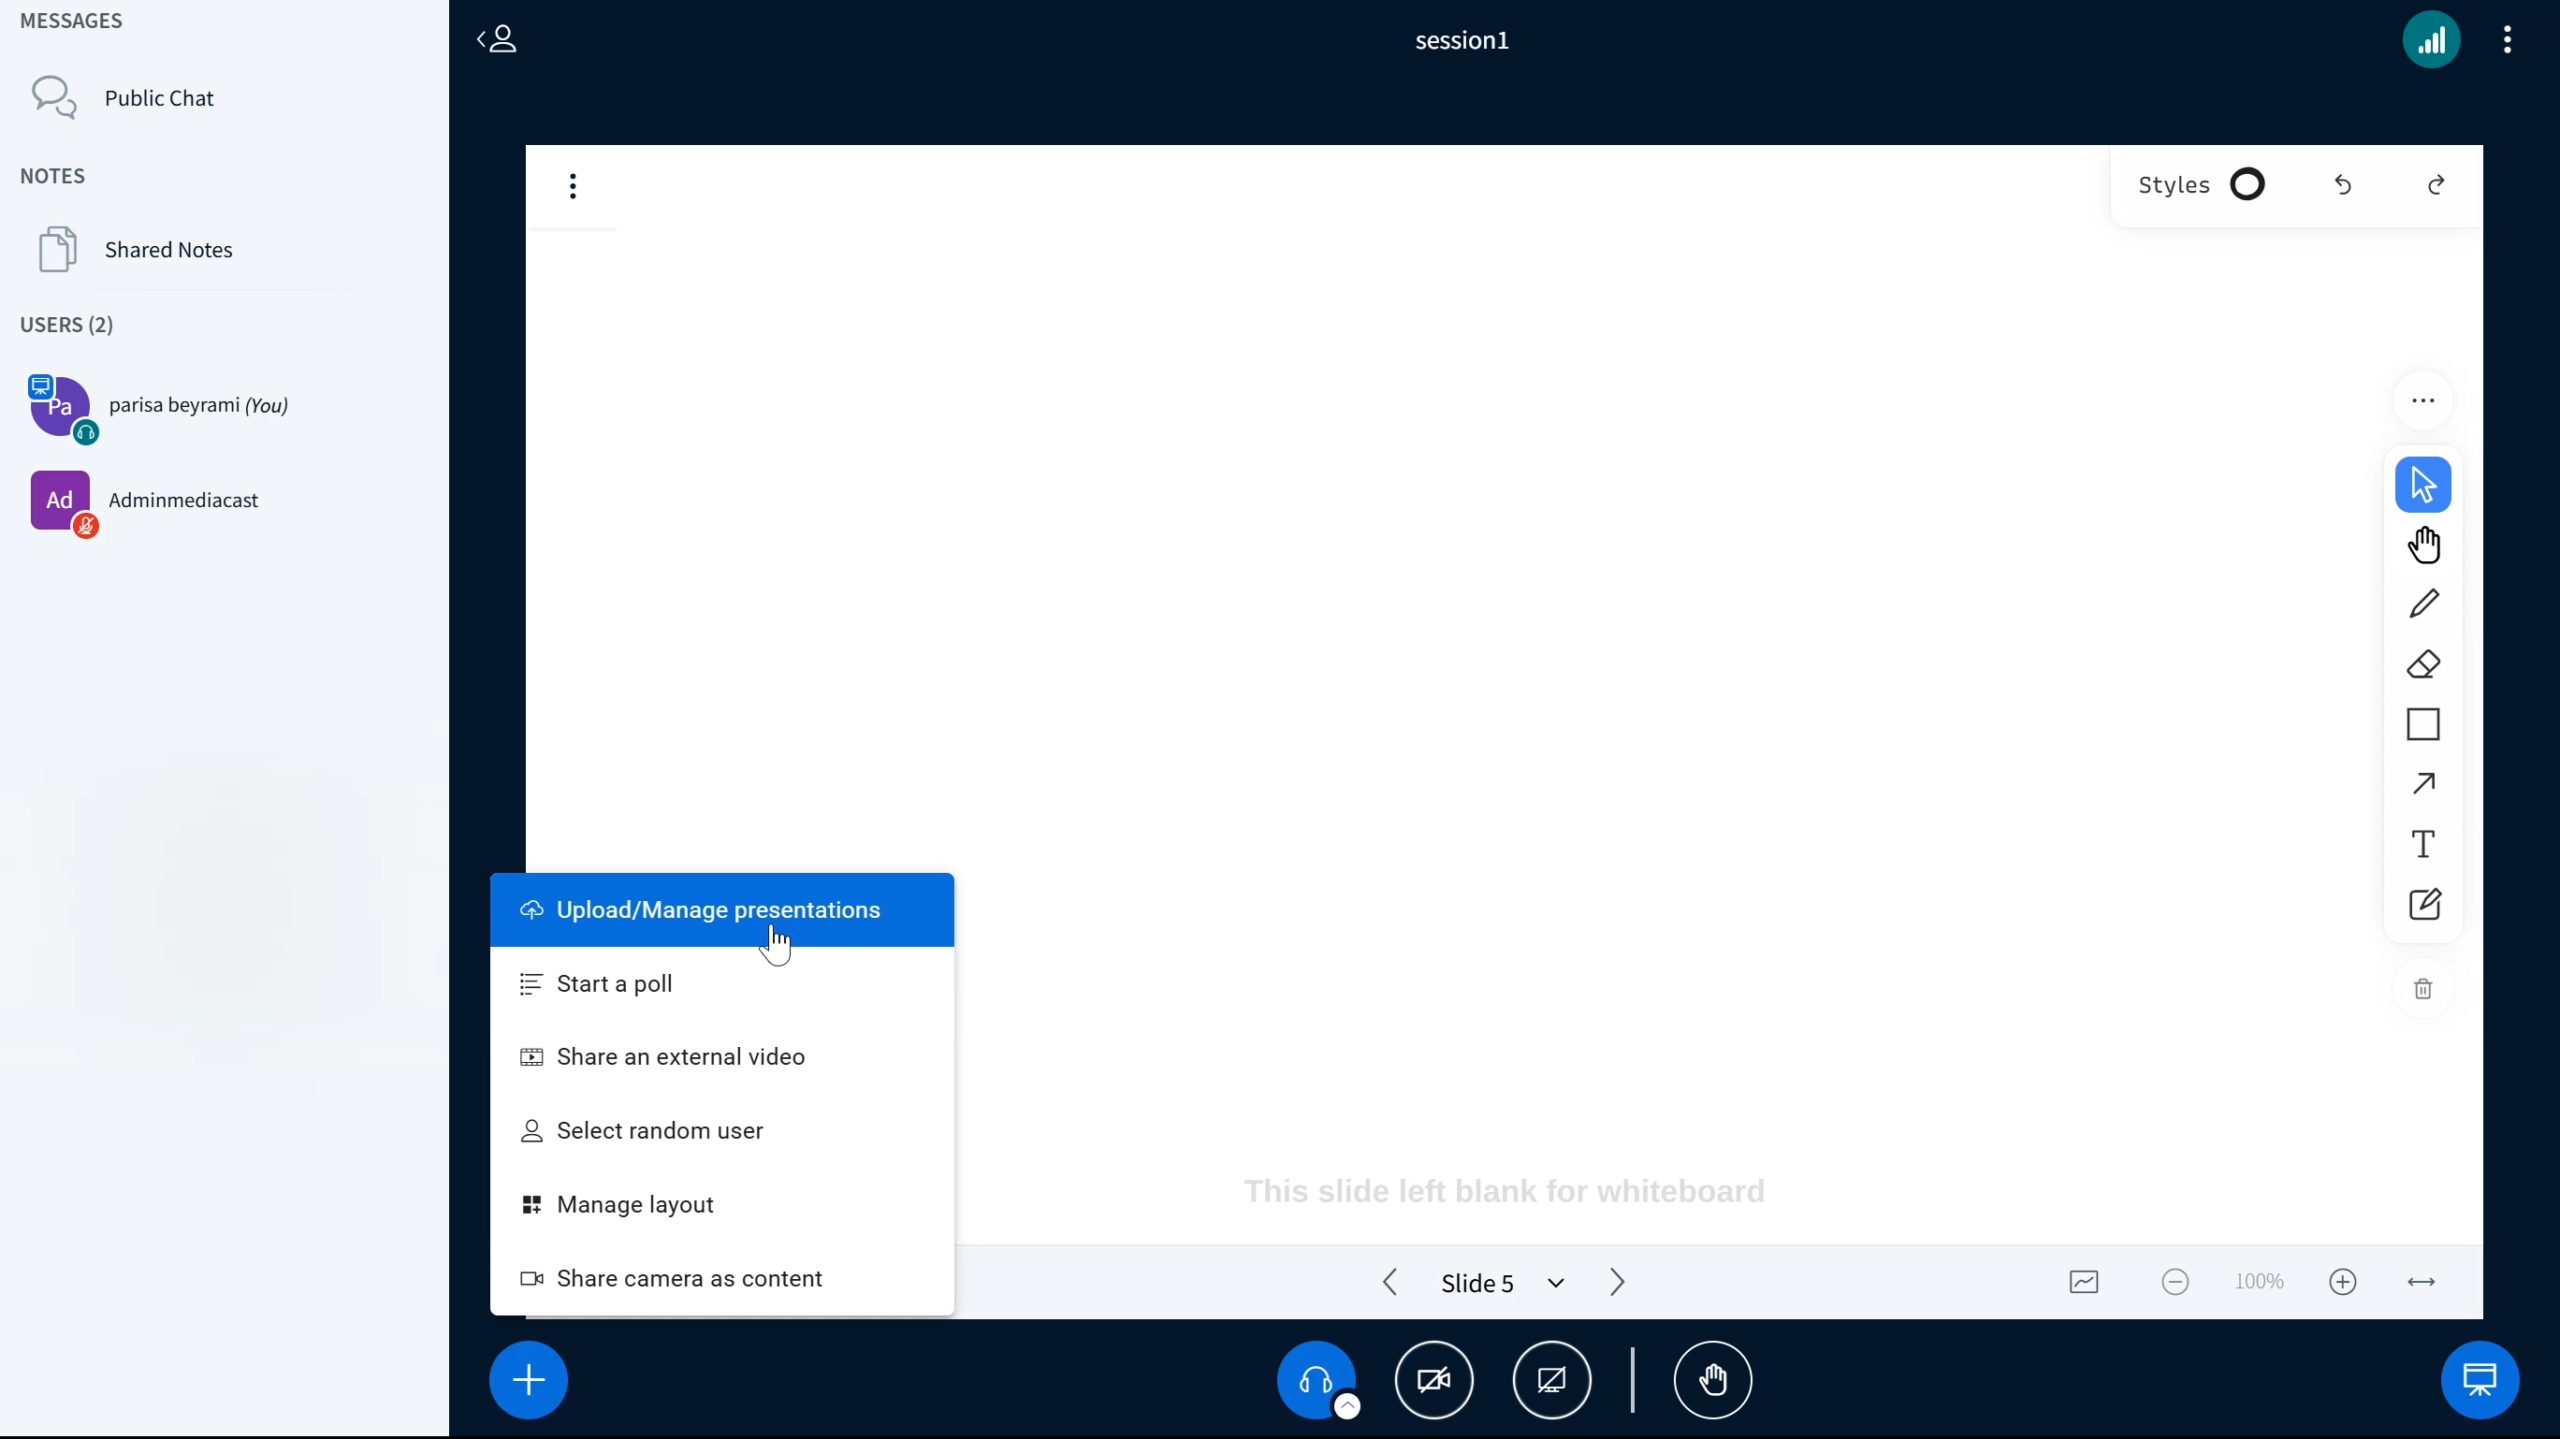Toggle raise hand button
2560x1439 pixels.
[1712, 1380]
